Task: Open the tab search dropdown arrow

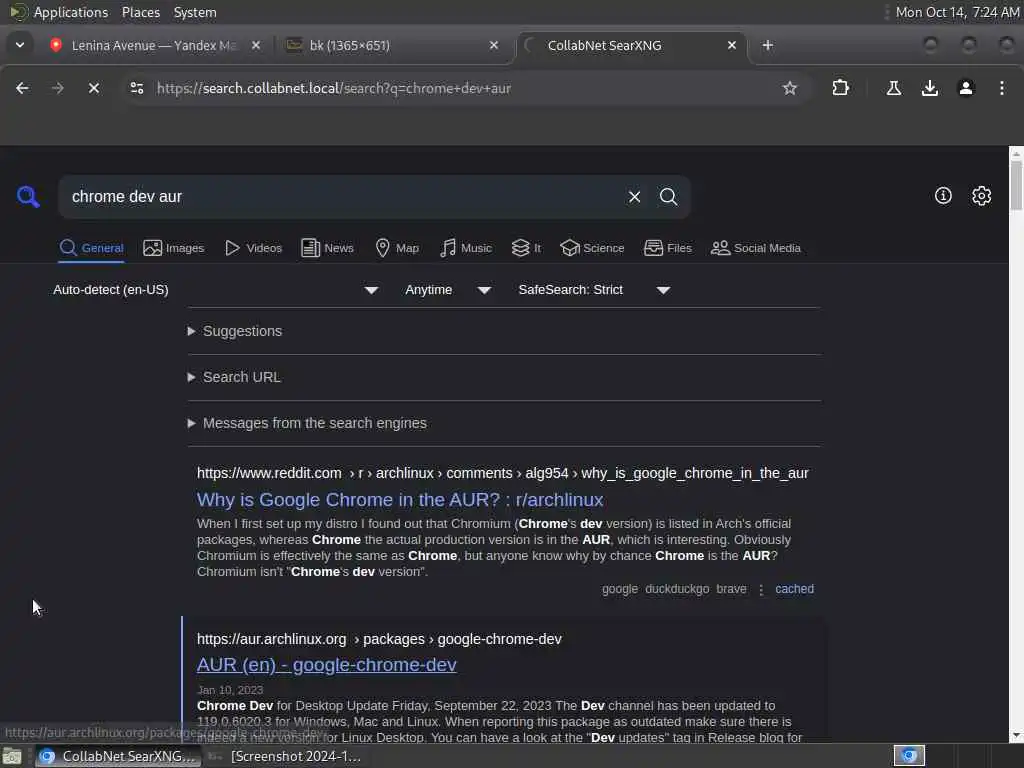Action: (x=20, y=45)
